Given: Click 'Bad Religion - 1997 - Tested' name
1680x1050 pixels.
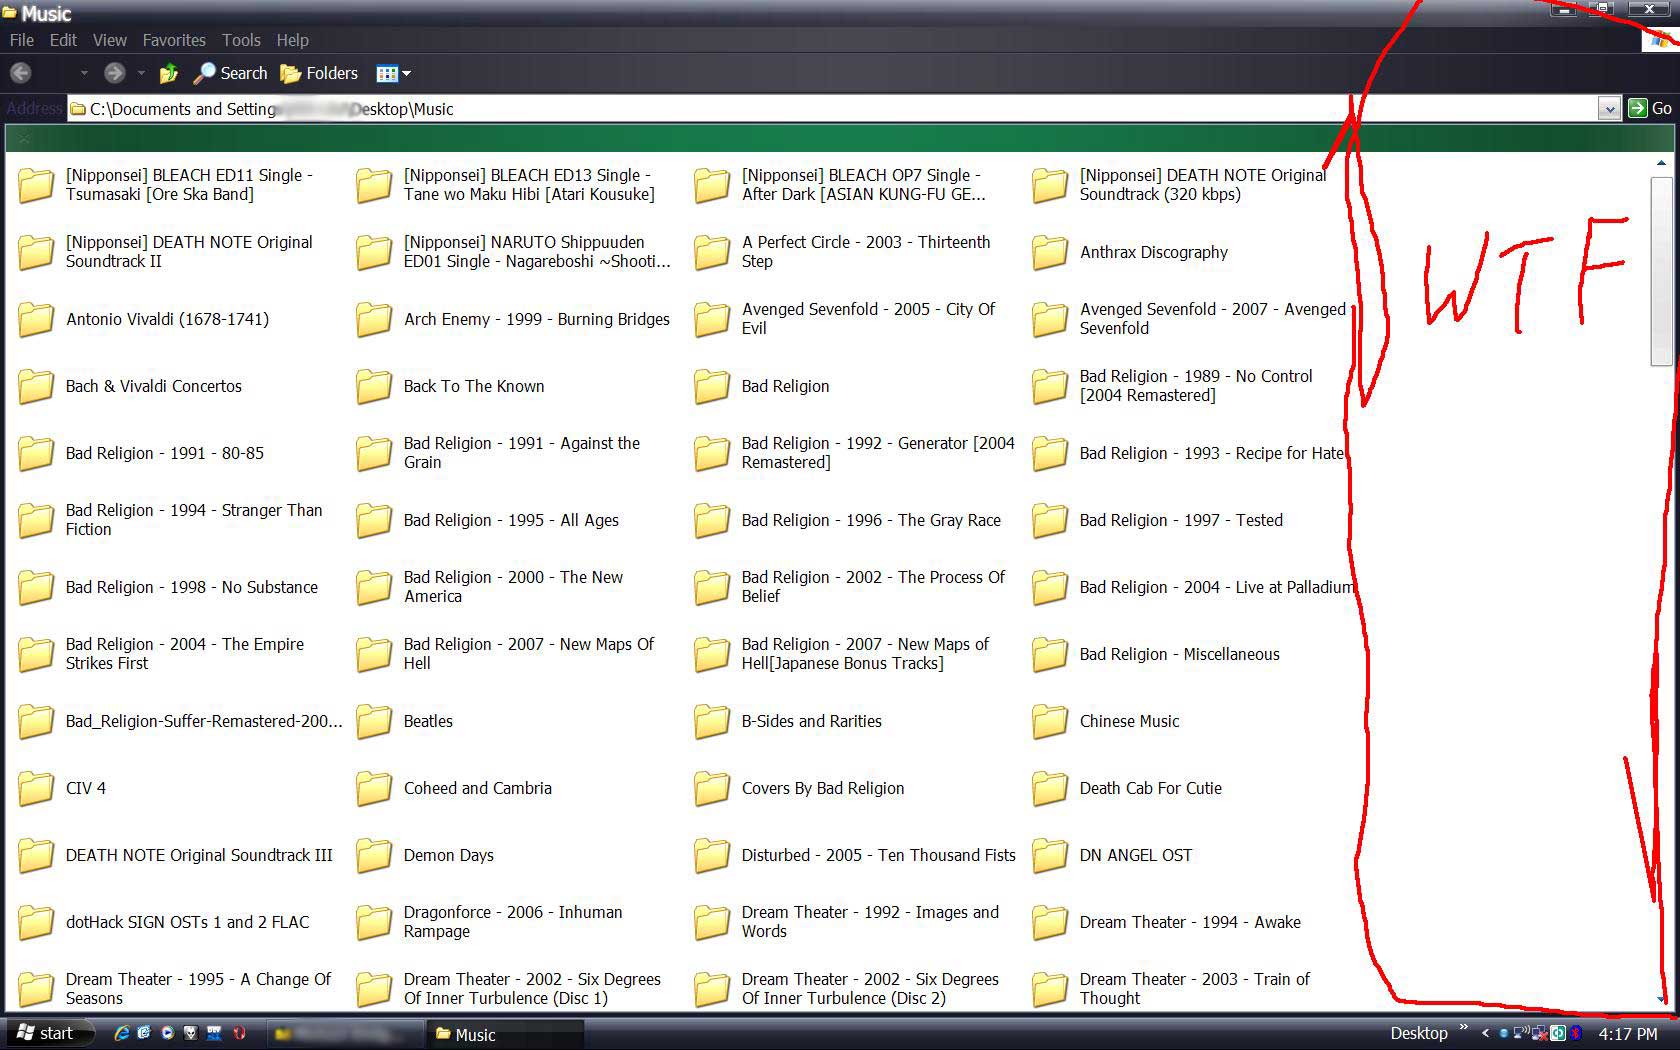Looking at the screenshot, I should (x=1181, y=520).
